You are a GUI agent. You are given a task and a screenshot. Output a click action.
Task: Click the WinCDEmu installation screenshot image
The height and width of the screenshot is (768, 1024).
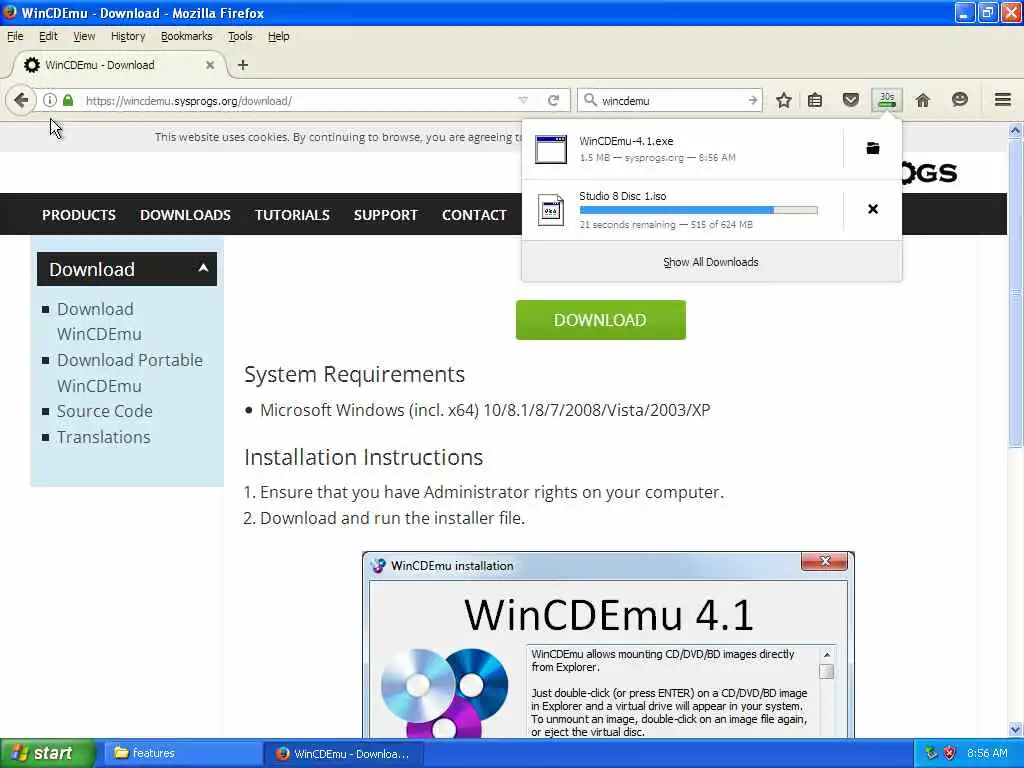pos(609,645)
